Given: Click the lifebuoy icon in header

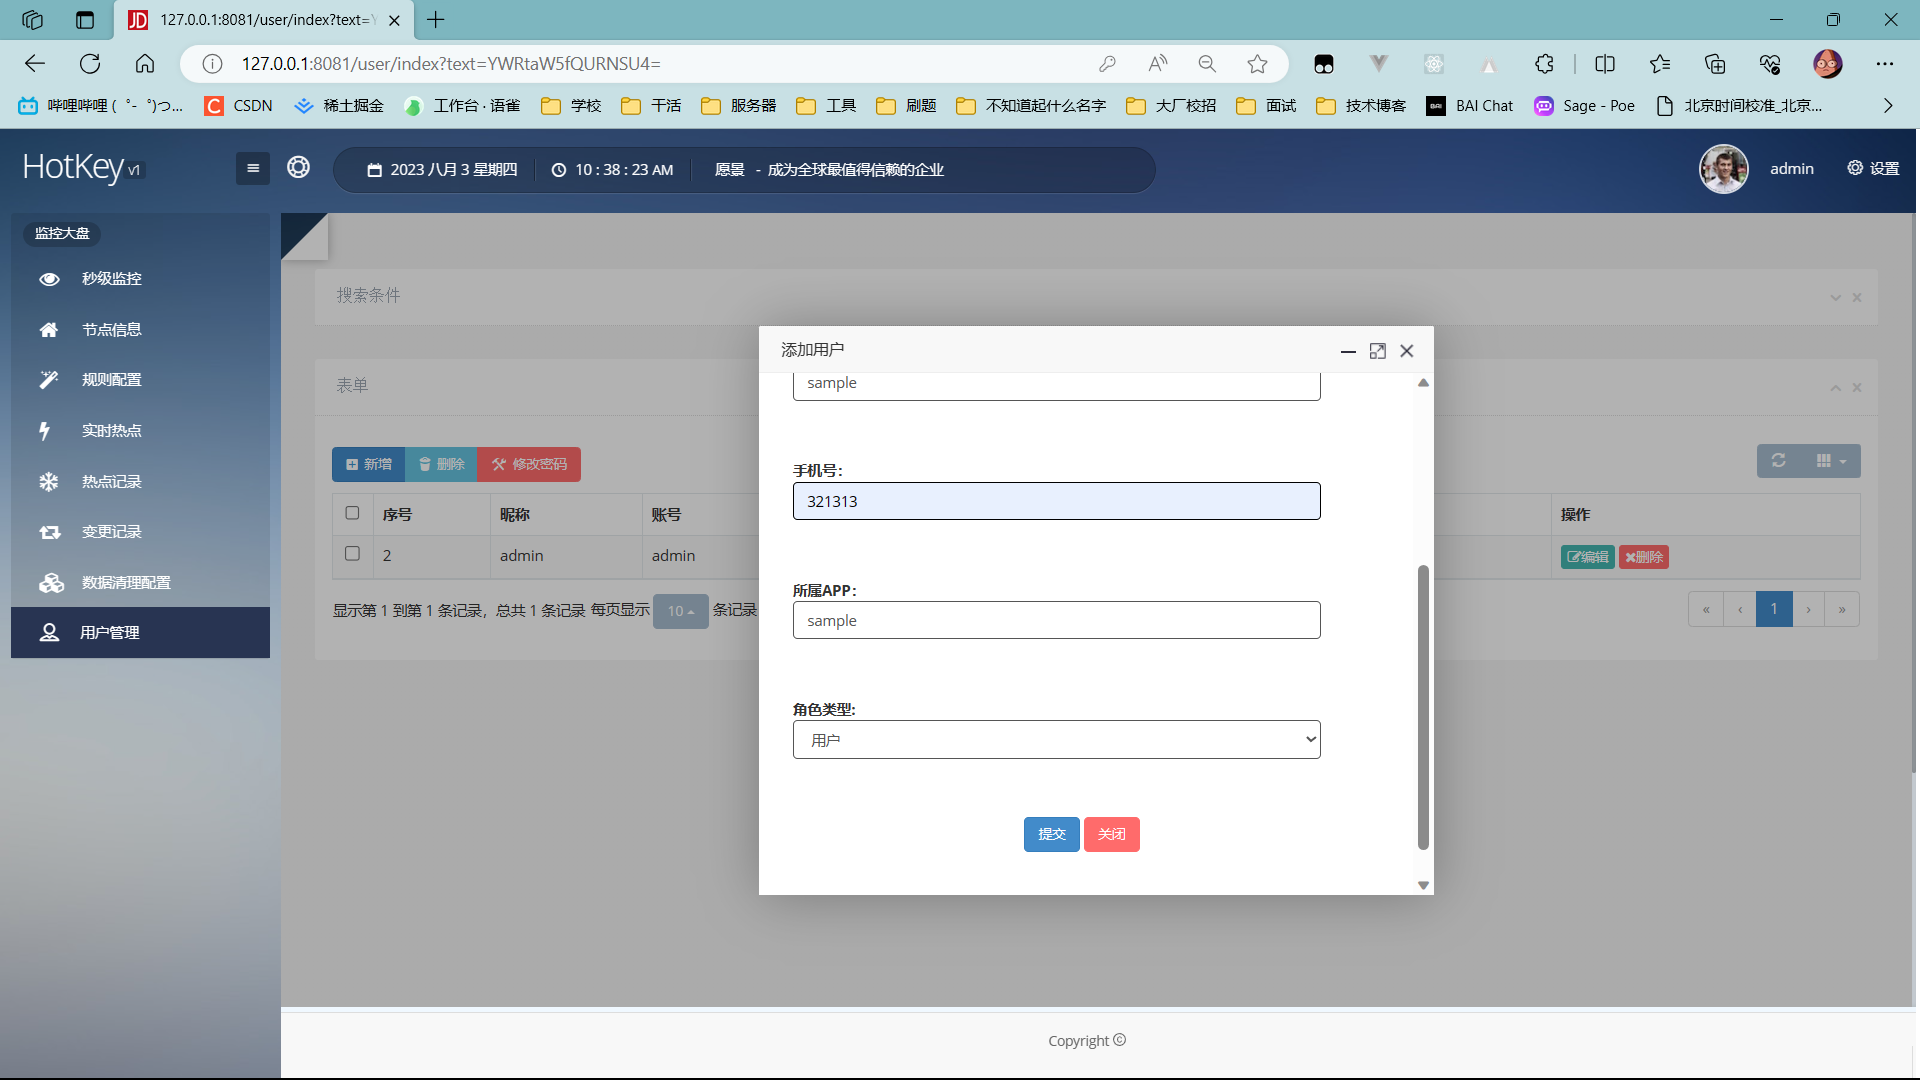Looking at the screenshot, I should click(298, 167).
